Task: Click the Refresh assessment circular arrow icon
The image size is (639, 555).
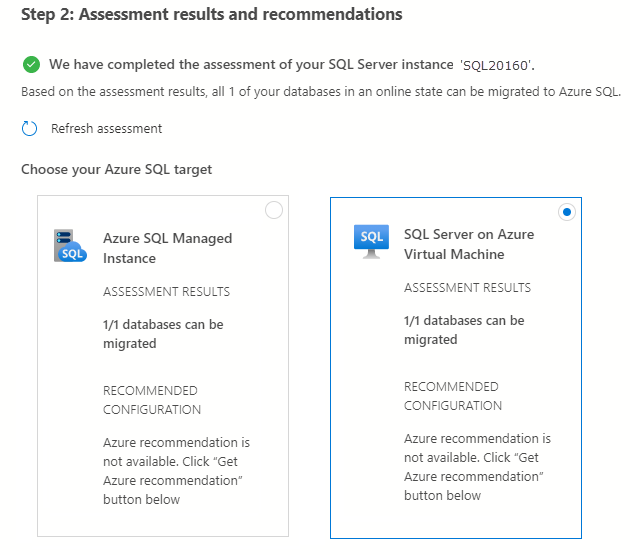Action: [x=29, y=128]
